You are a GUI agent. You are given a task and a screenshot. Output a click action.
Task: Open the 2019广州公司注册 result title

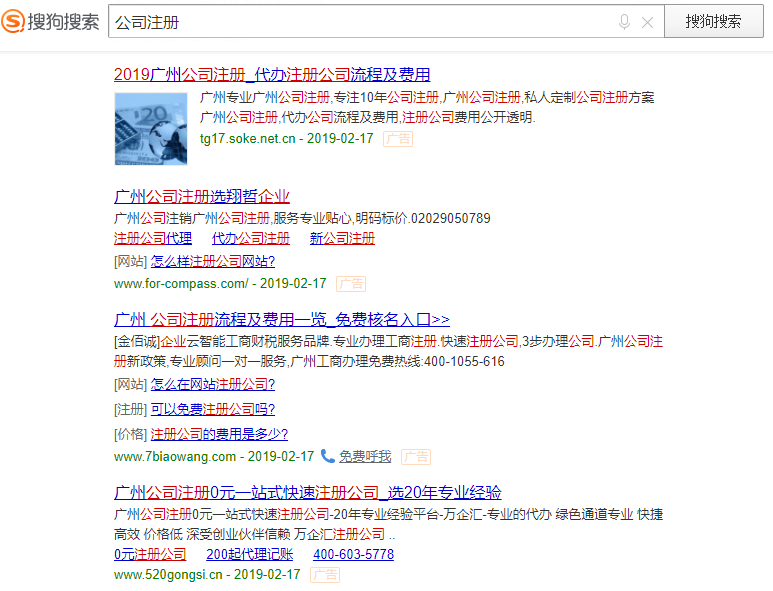coord(272,74)
